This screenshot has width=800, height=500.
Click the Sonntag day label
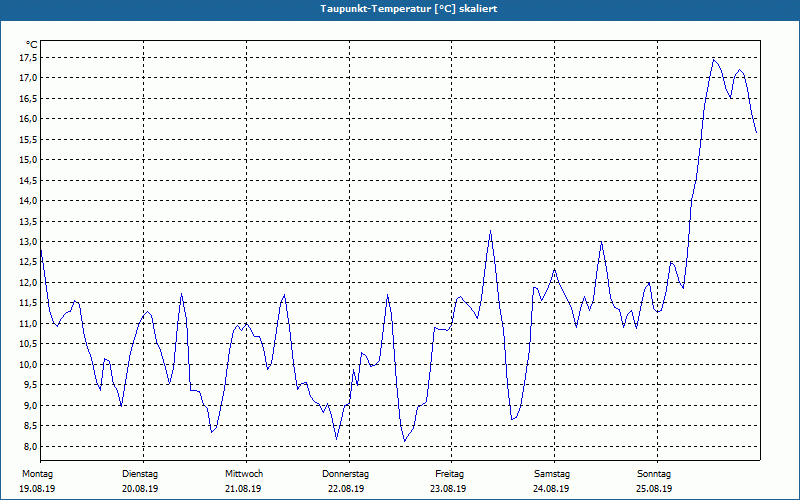[654, 474]
